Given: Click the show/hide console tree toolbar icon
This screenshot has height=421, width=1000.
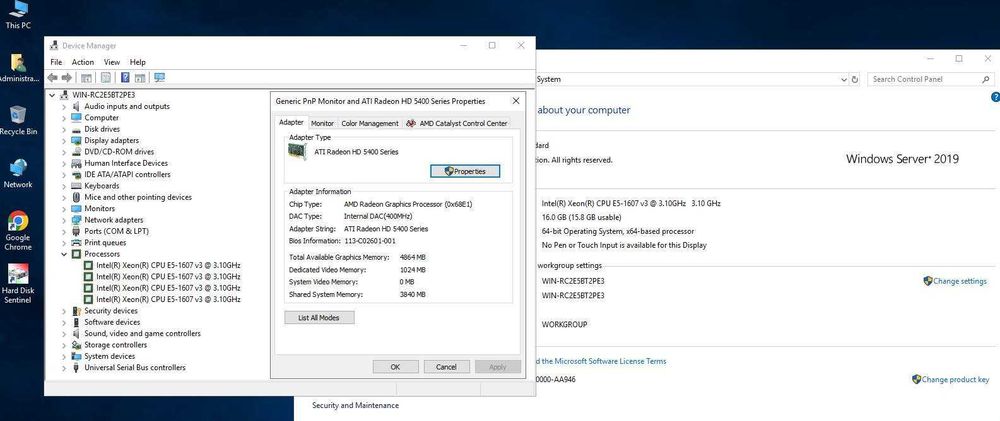Looking at the screenshot, I should click(x=86, y=77).
